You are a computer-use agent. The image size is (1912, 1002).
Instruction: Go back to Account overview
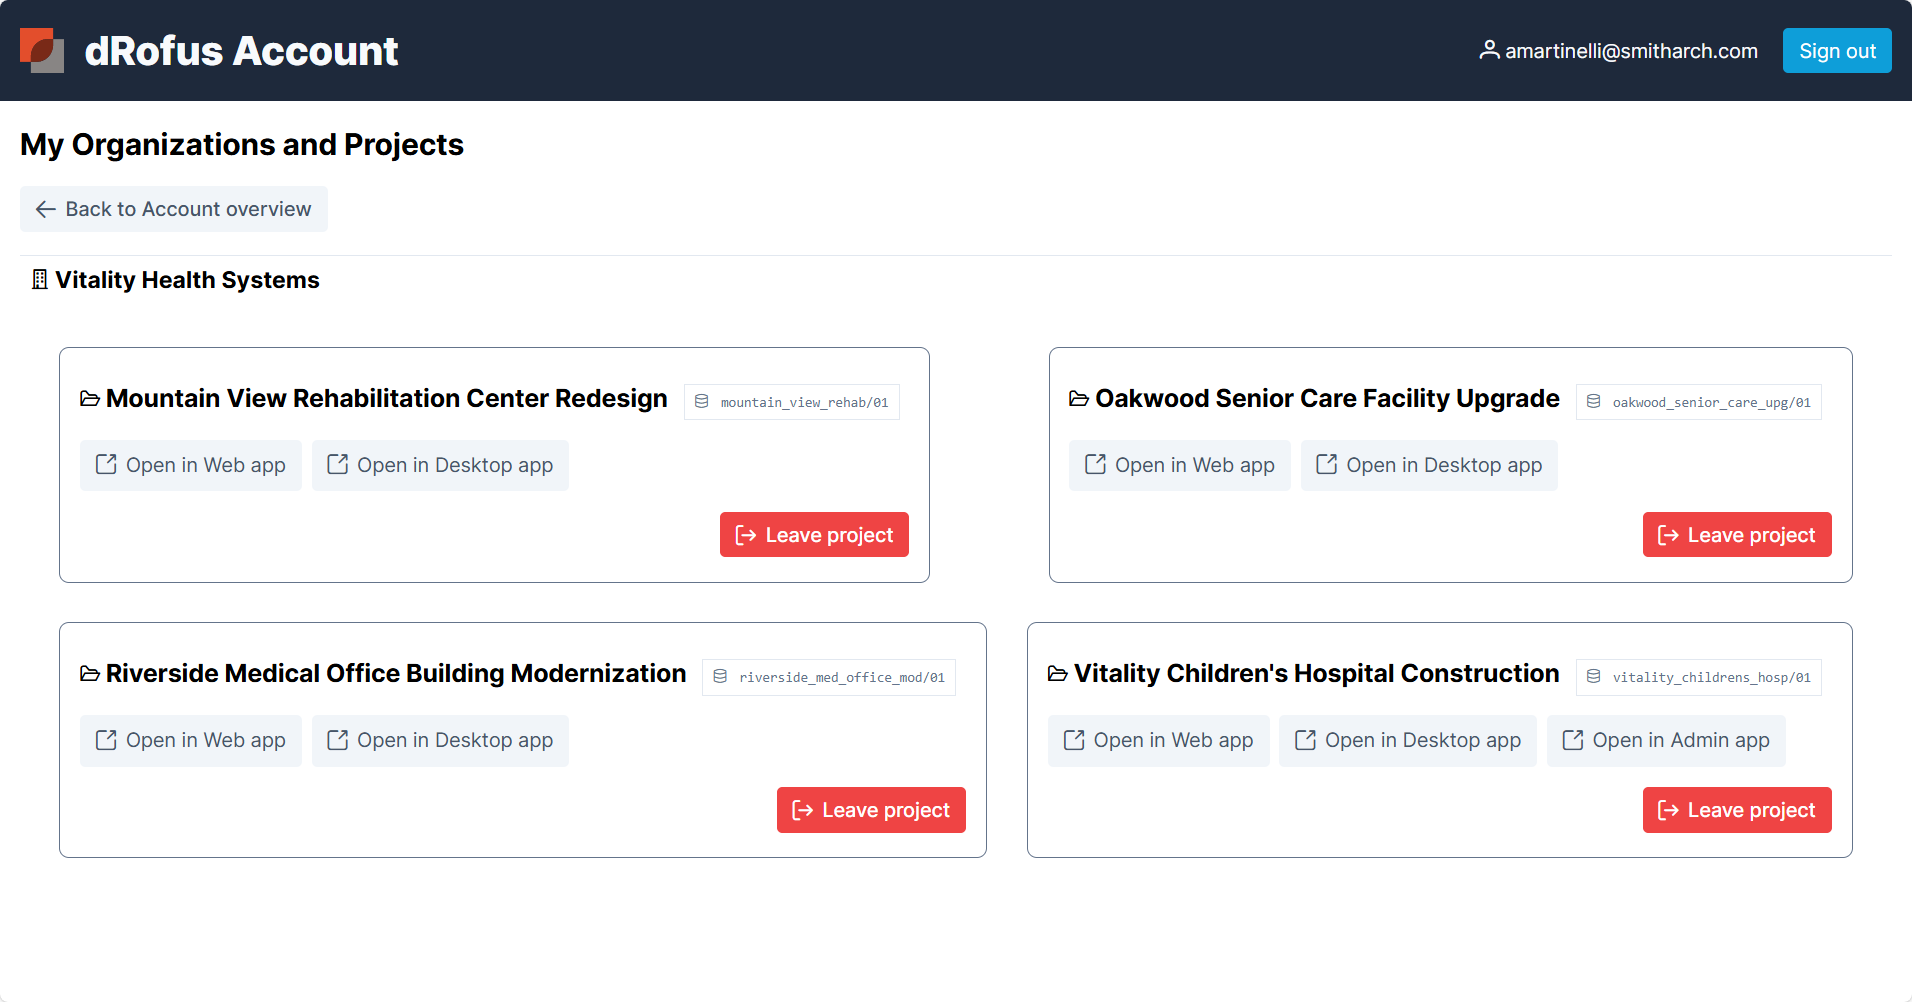point(174,209)
